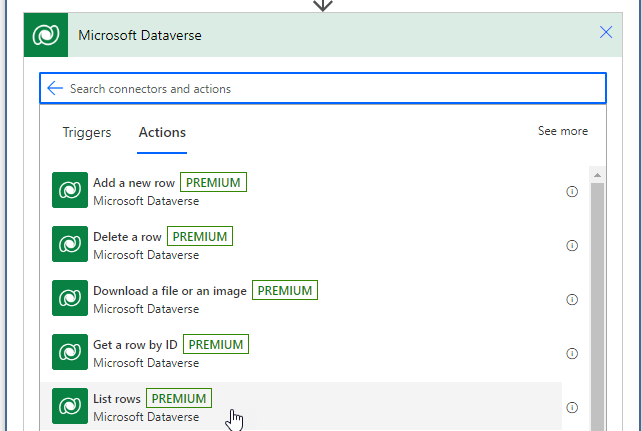Show info for Add a new row

tap(572, 192)
